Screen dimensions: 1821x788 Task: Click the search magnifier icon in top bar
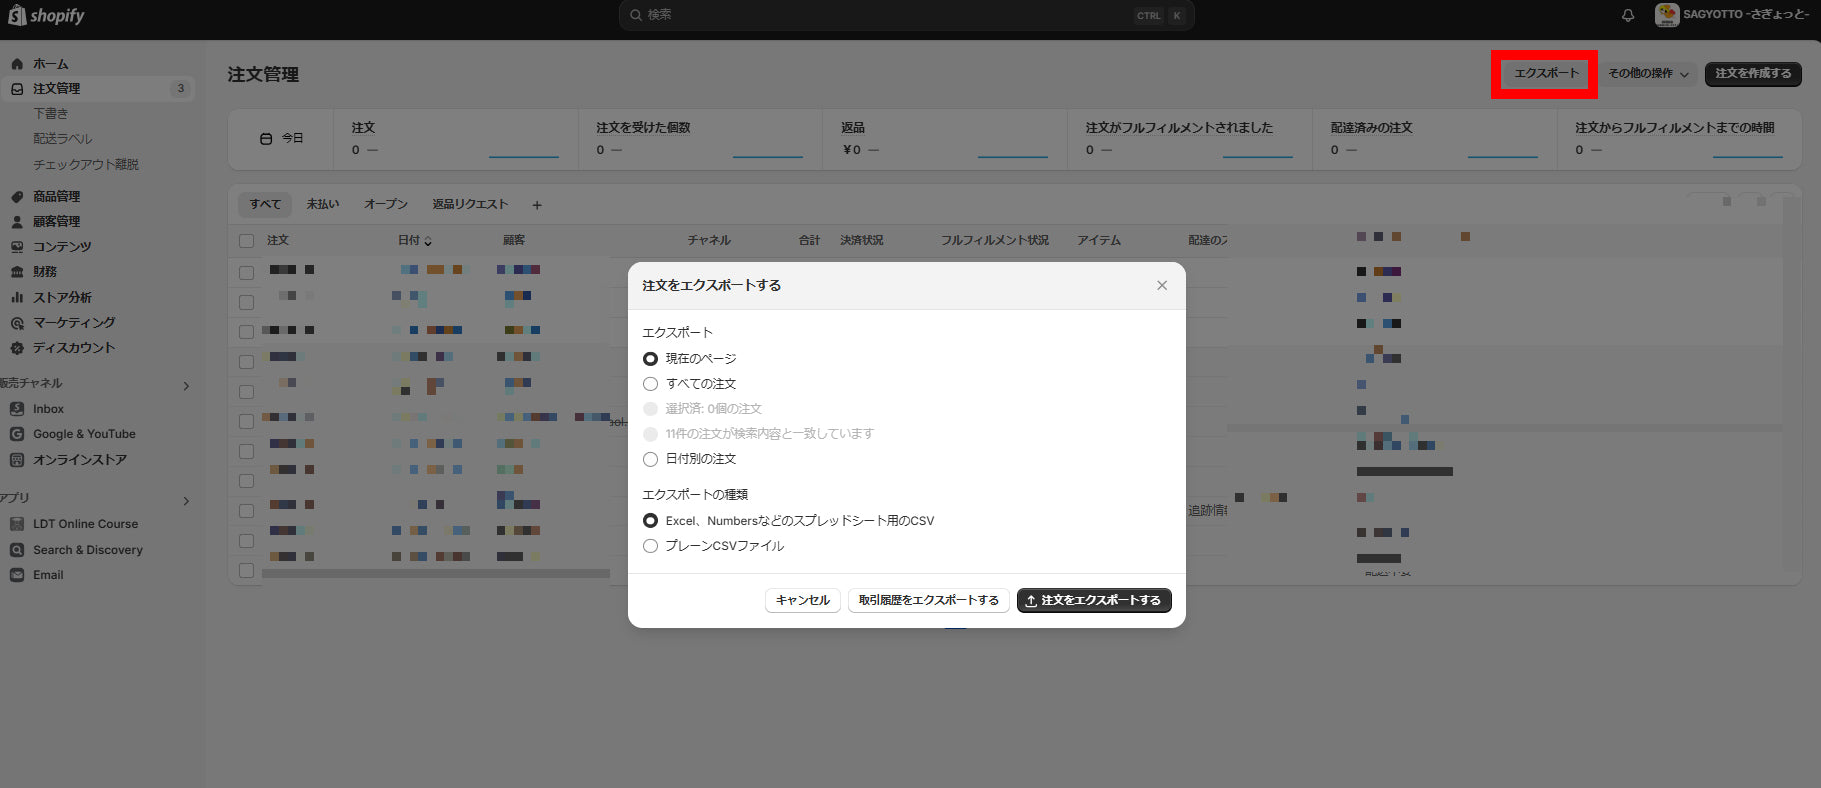[636, 15]
